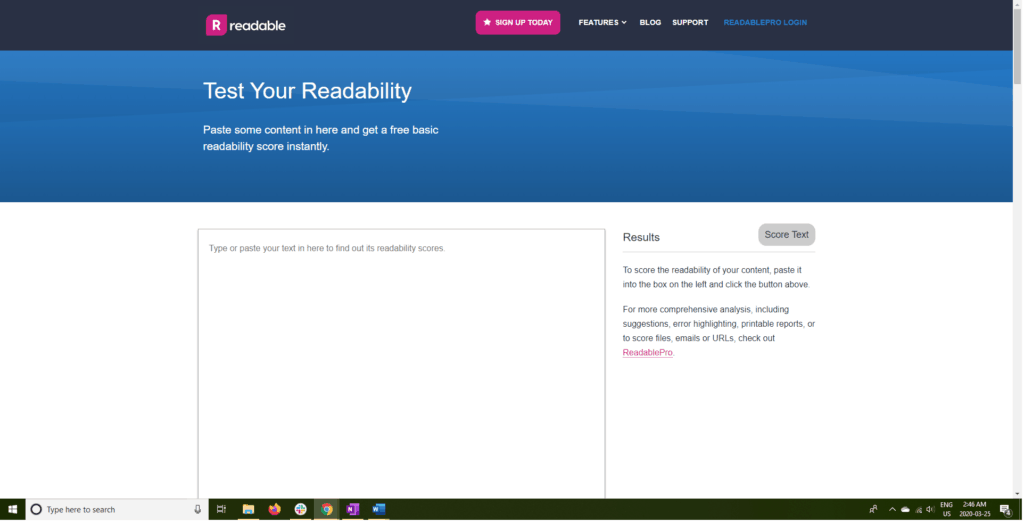Open the Slack taskbar icon
The height and width of the screenshot is (522, 1024).
300,510
